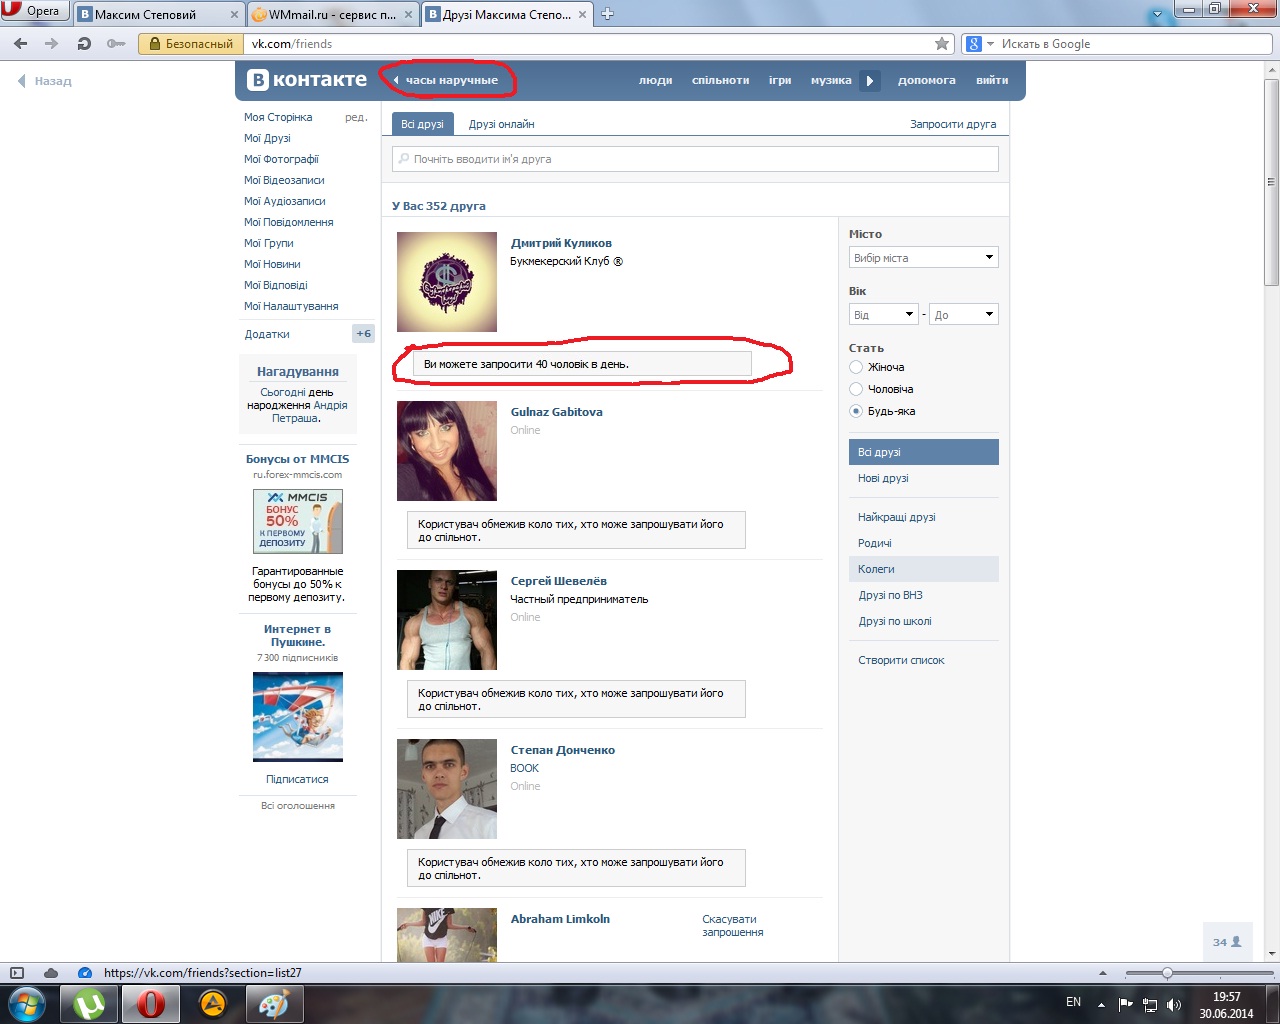Open Мої Налаштування in sidebar

(x=291, y=306)
